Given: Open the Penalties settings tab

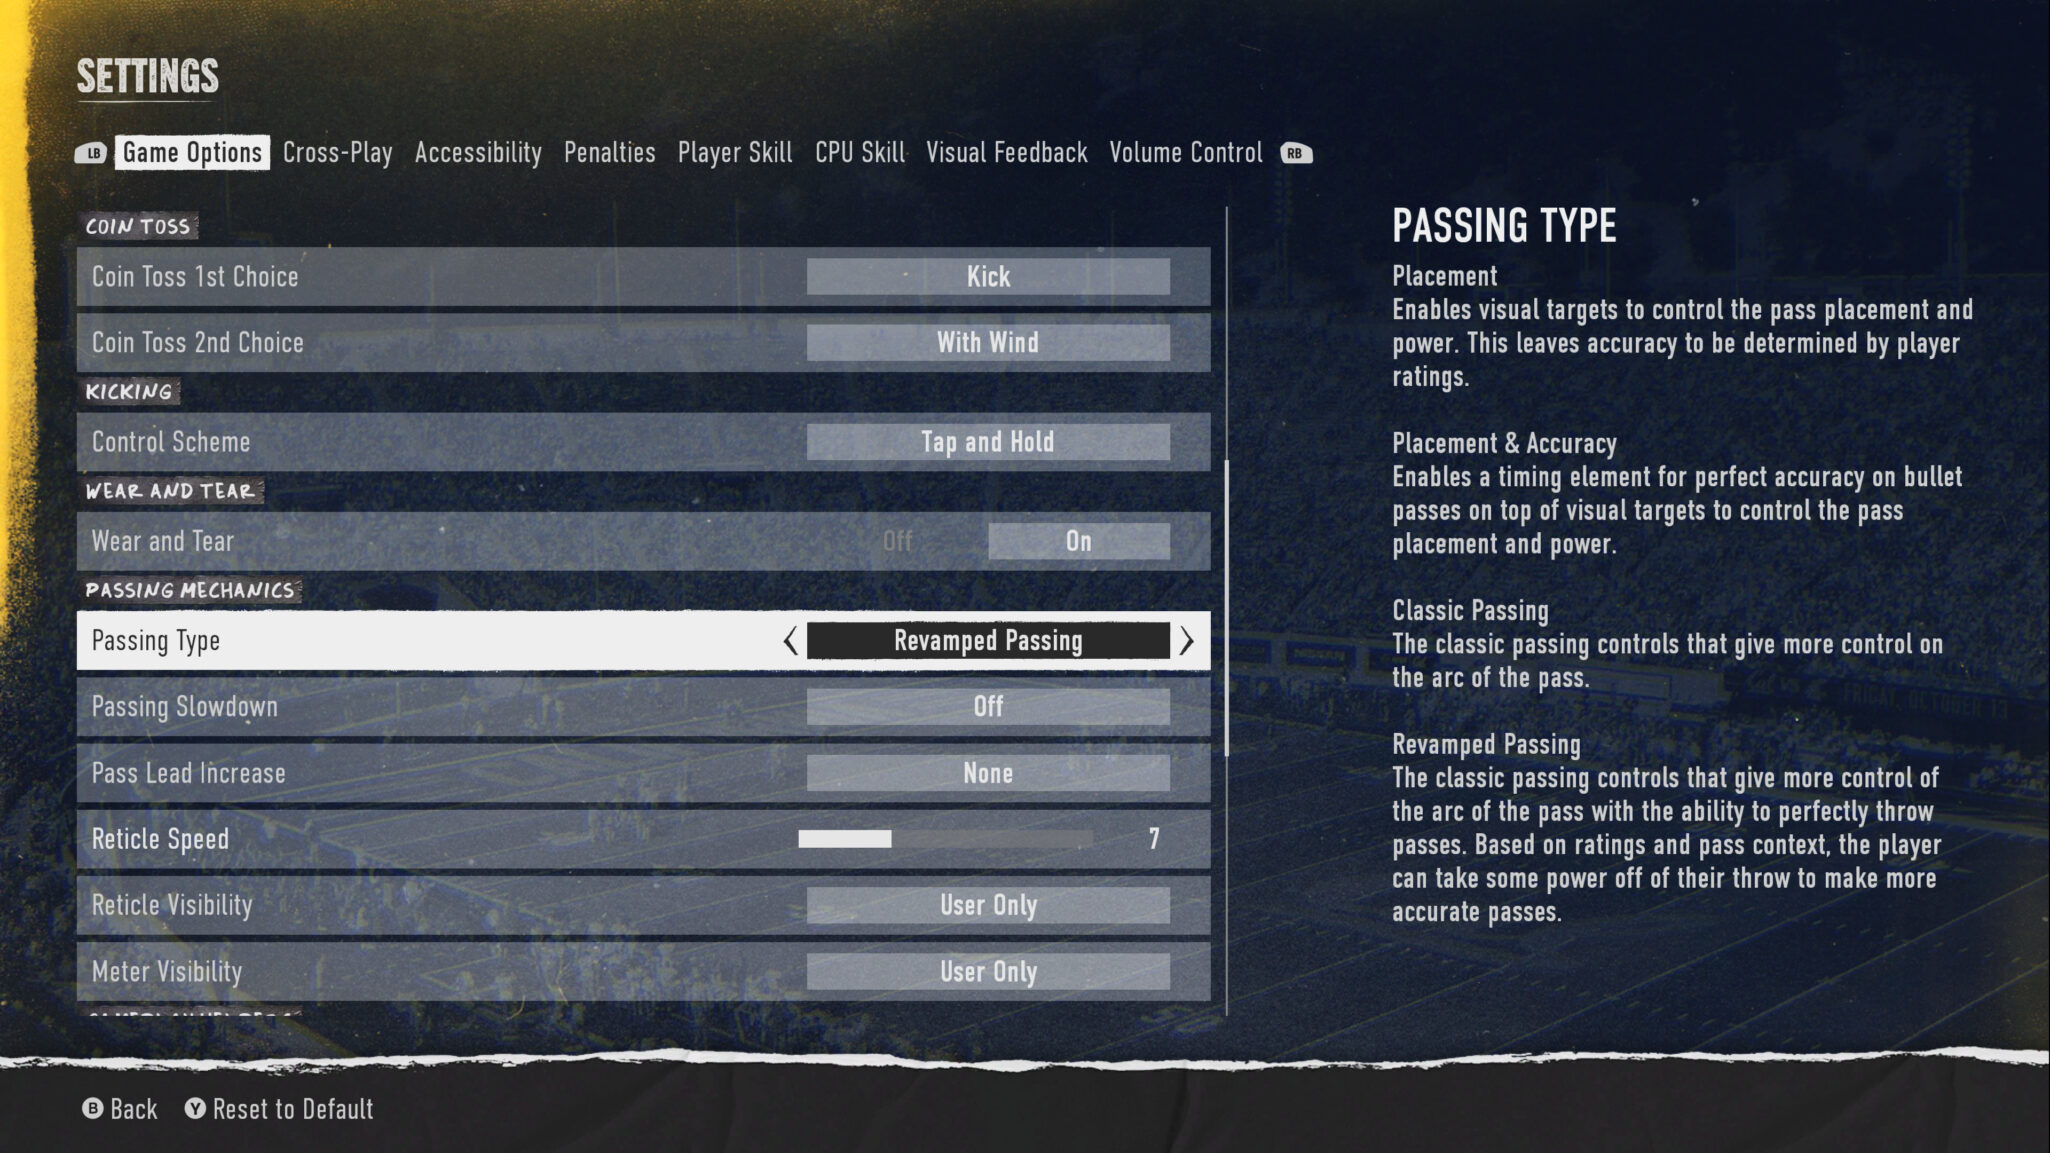Looking at the screenshot, I should [x=608, y=151].
